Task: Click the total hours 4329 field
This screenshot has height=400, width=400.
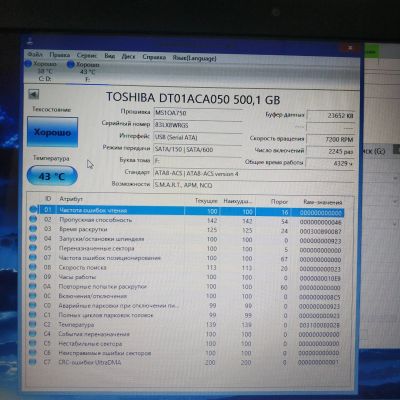Action: tap(330, 163)
